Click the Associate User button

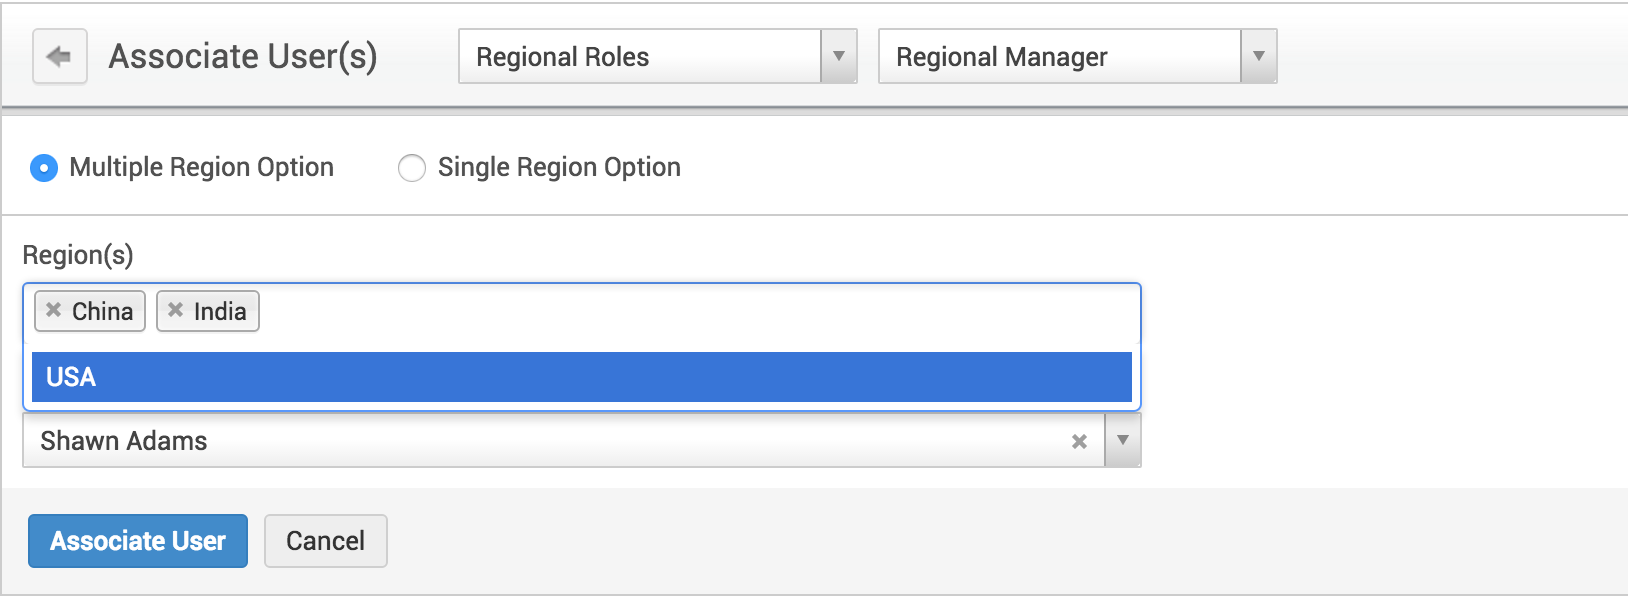pos(137,541)
